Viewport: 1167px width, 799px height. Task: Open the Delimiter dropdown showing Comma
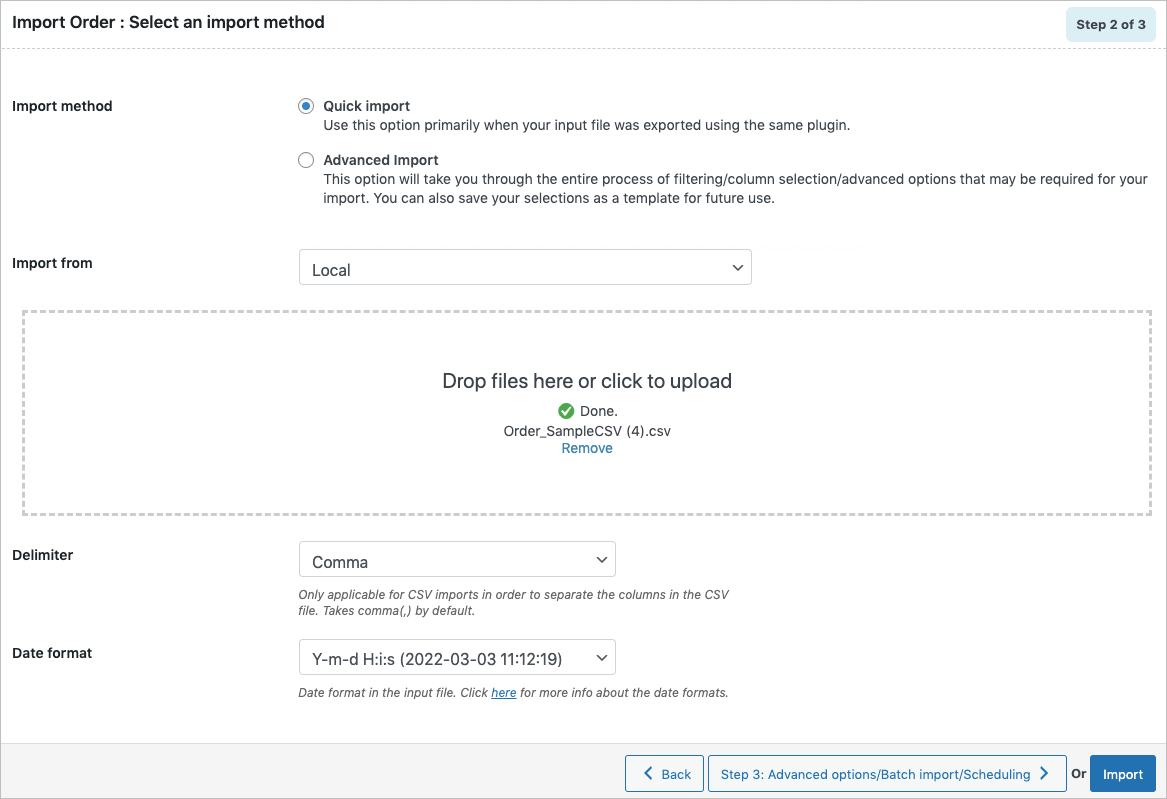pos(457,559)
